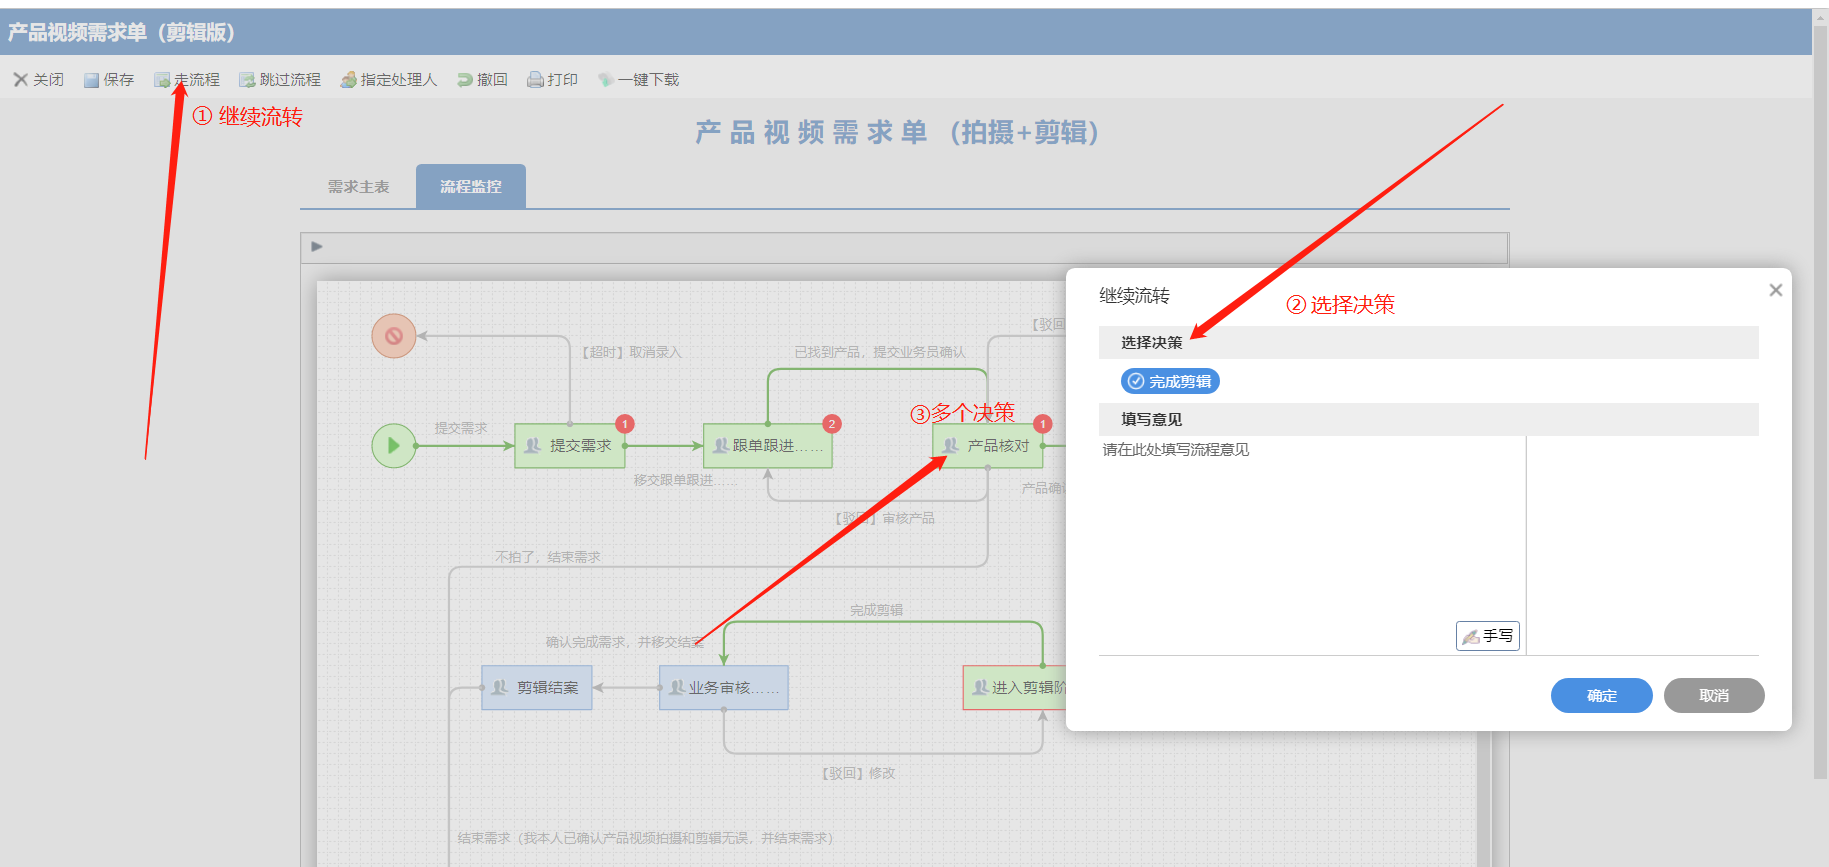Expand the flowchart panel header triangle
The image size is (1829, 867).
(x=317, y=246)
